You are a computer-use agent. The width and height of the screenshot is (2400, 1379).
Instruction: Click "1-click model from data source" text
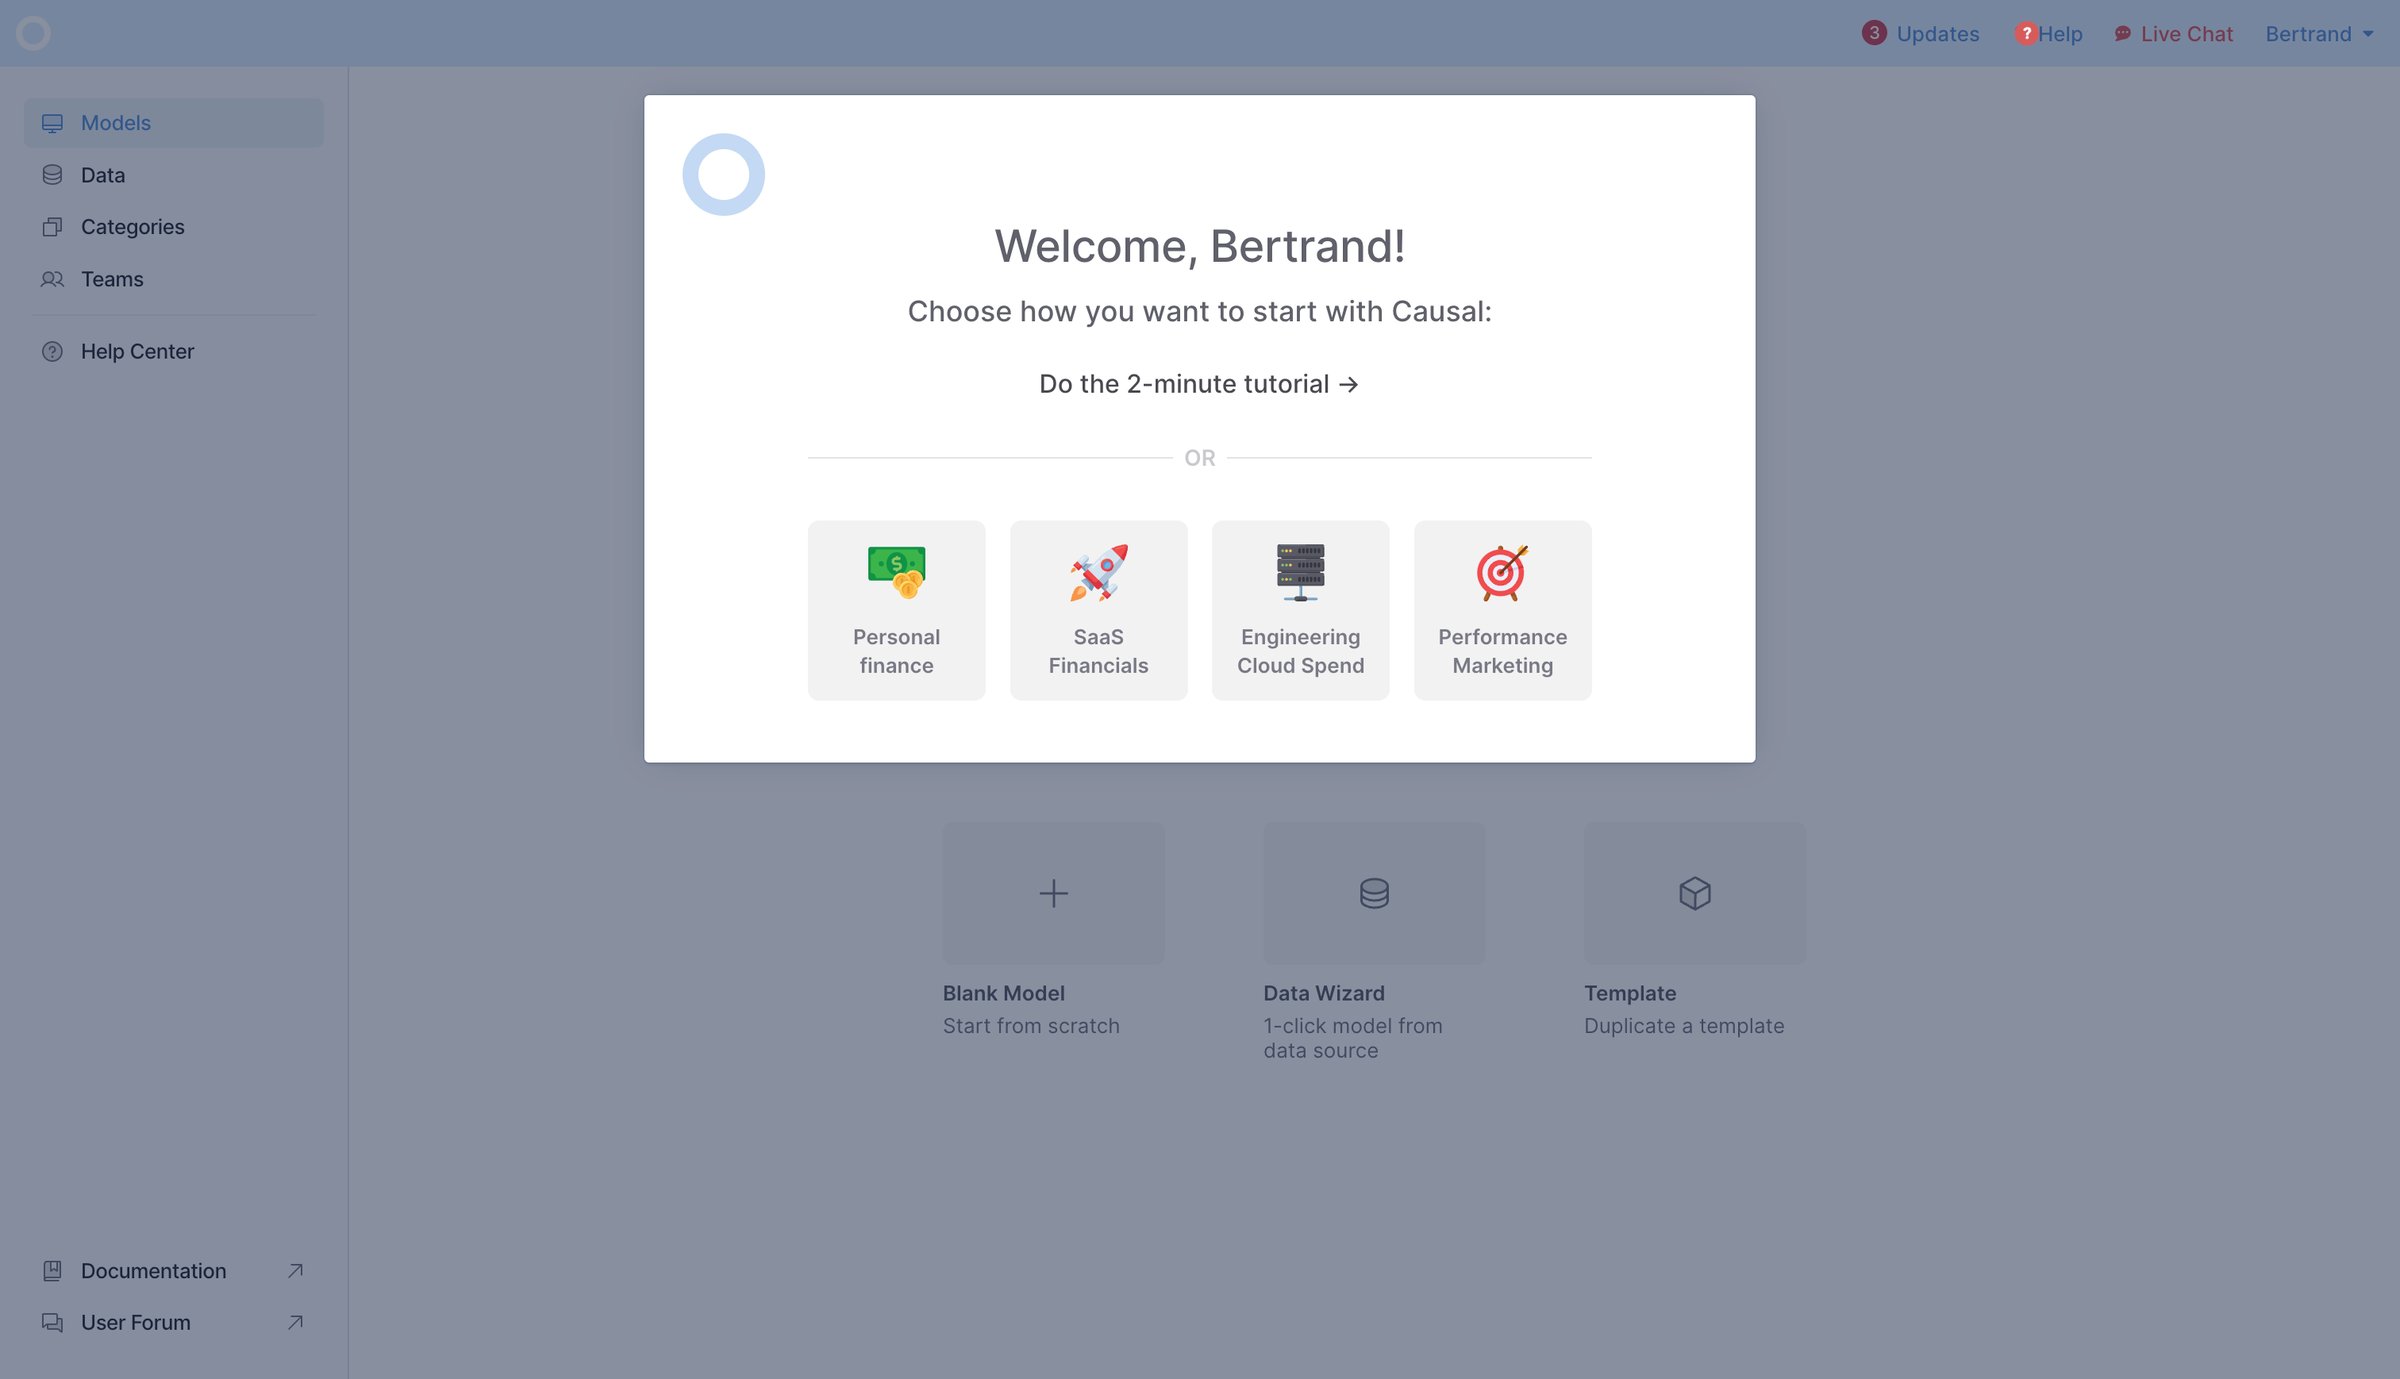point(1353,1038)
